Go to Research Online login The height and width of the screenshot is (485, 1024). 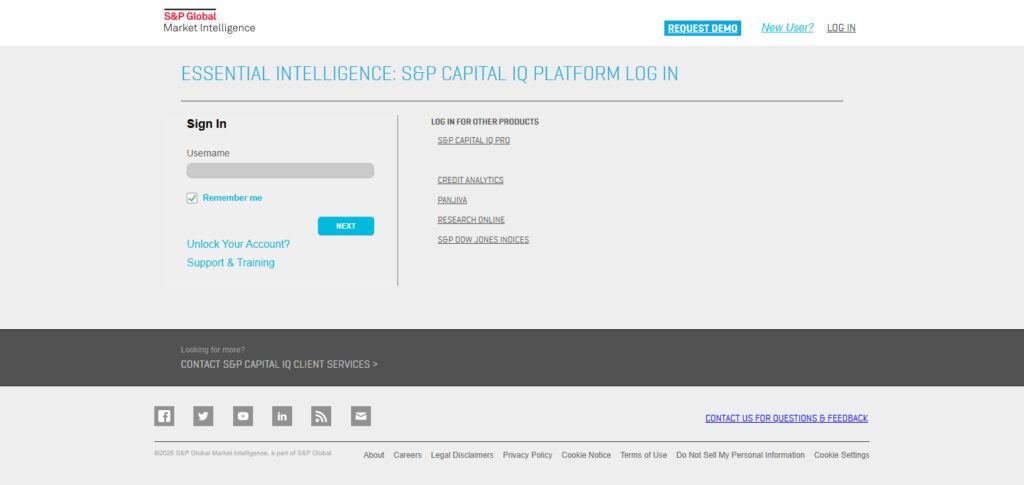point(471,220)
